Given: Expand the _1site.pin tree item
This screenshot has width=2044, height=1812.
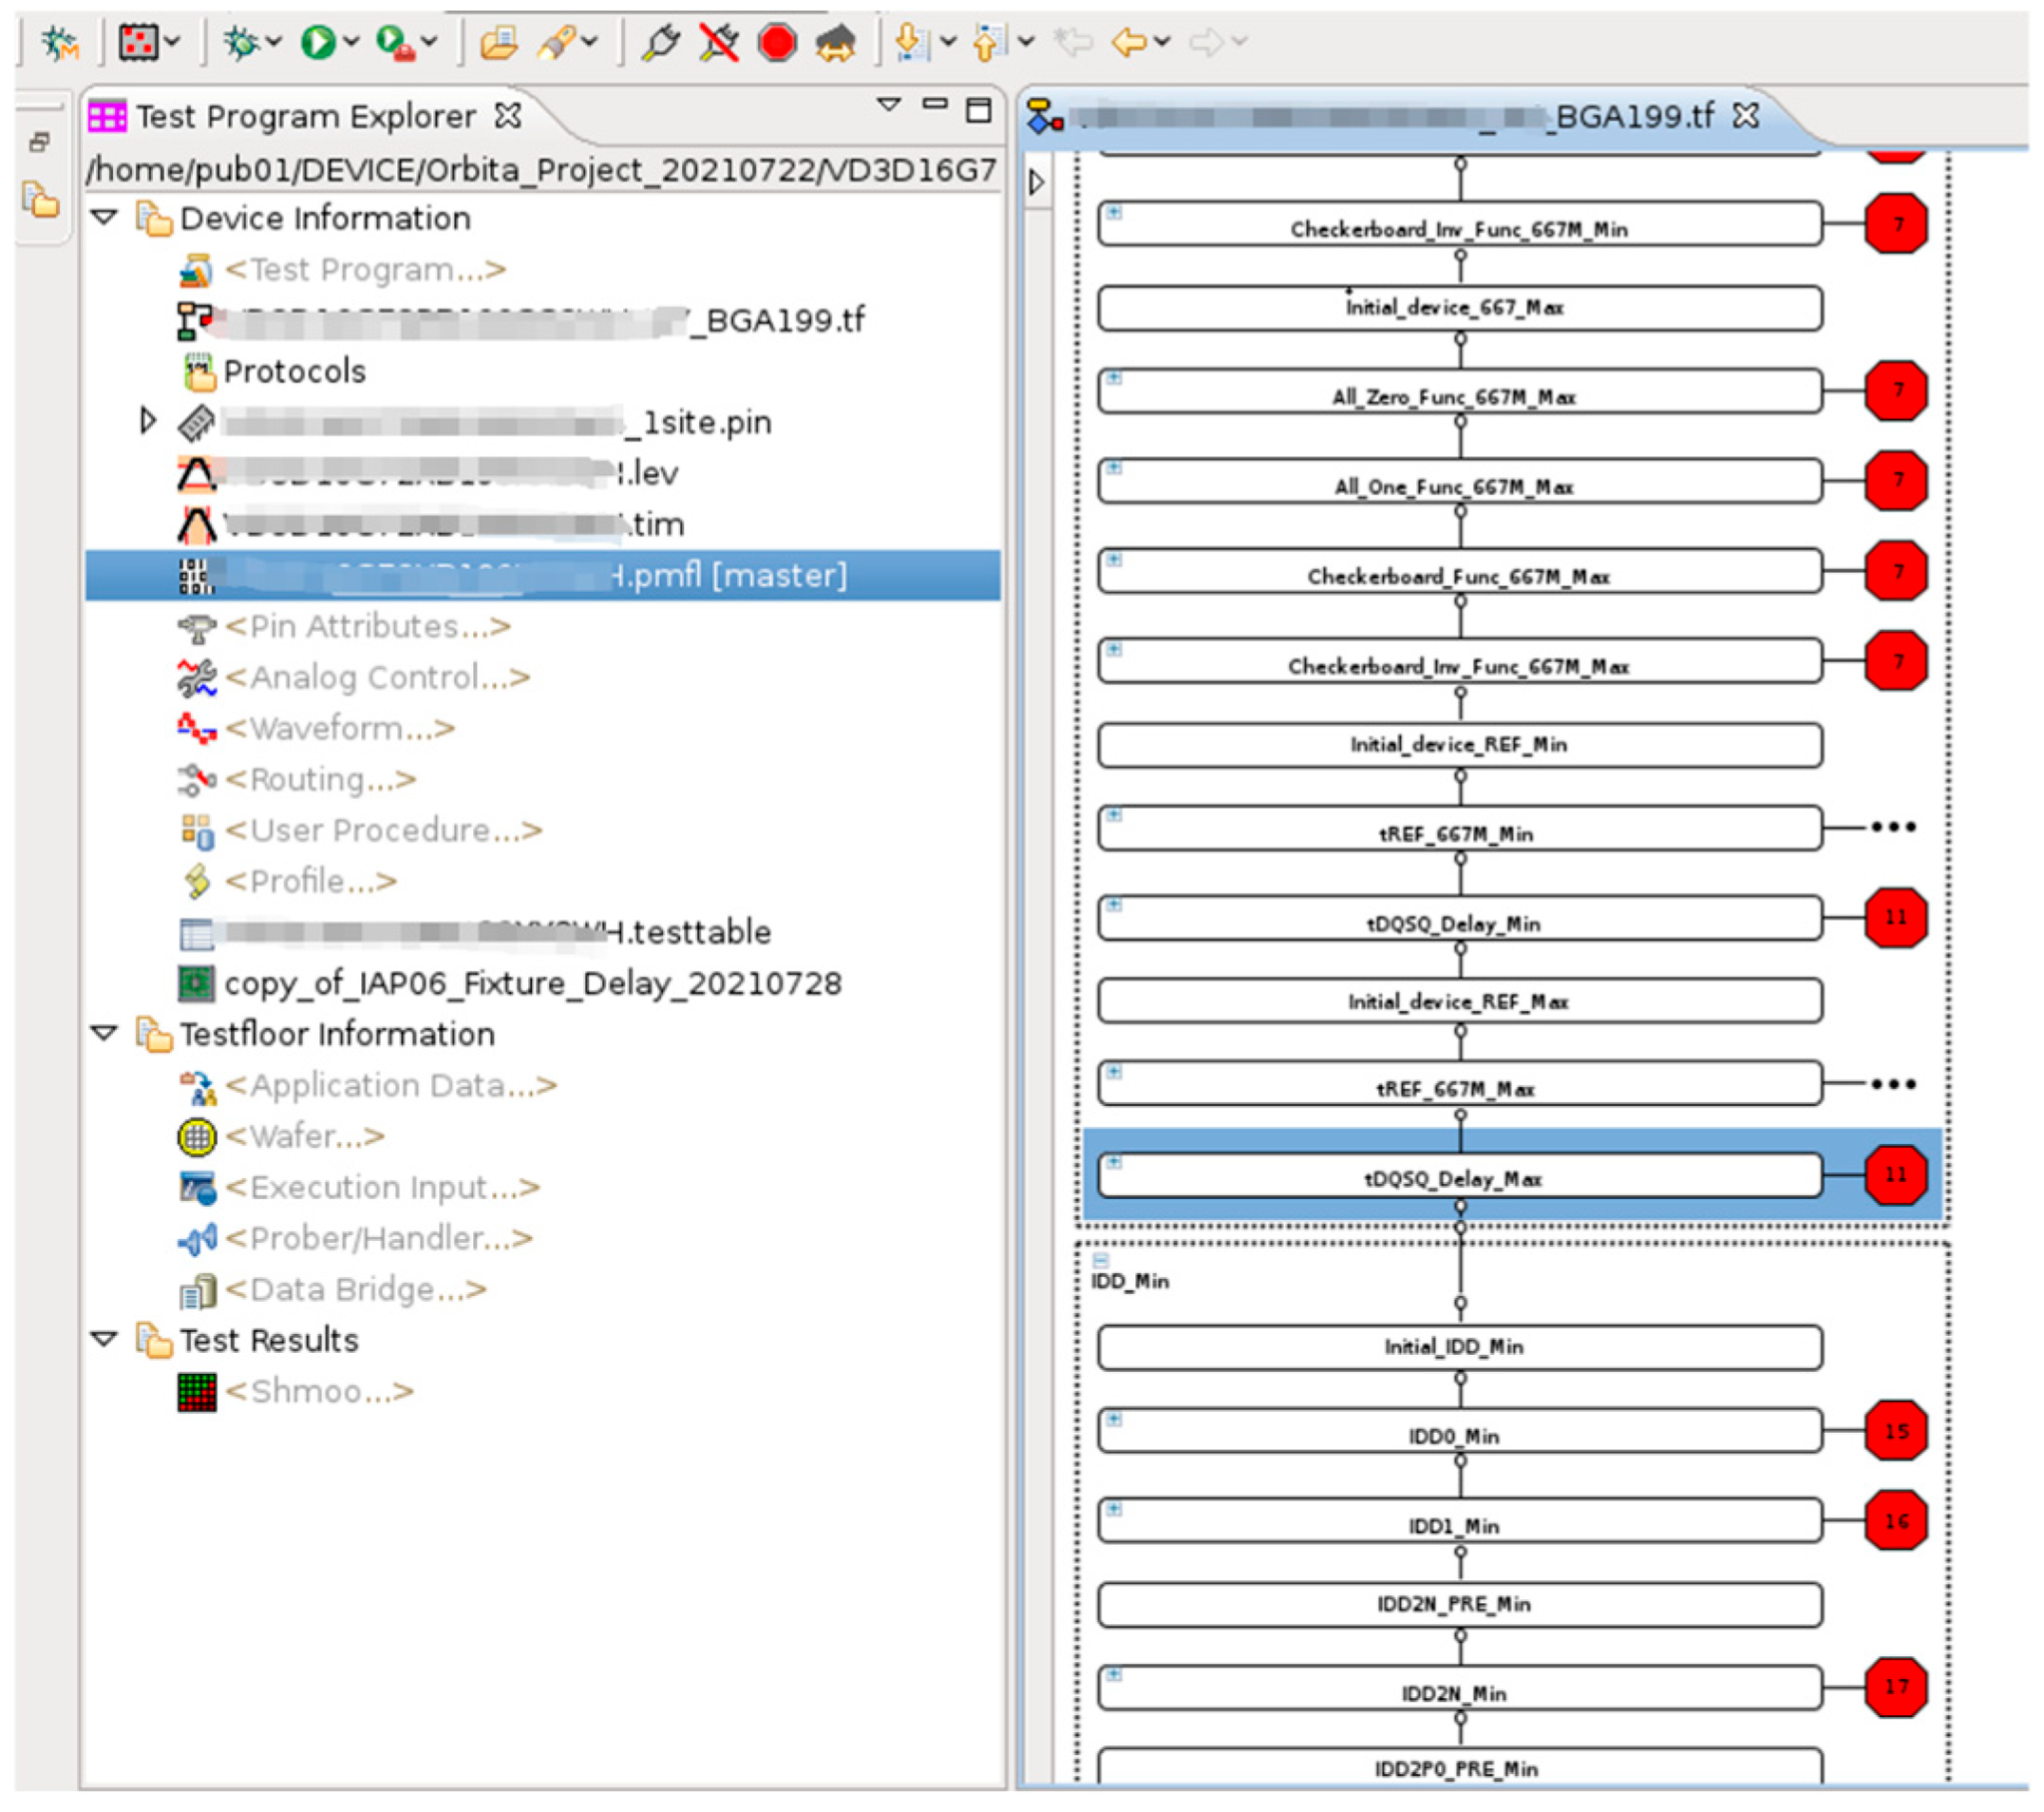Looking at the screenshot, I should pos(148,421).
